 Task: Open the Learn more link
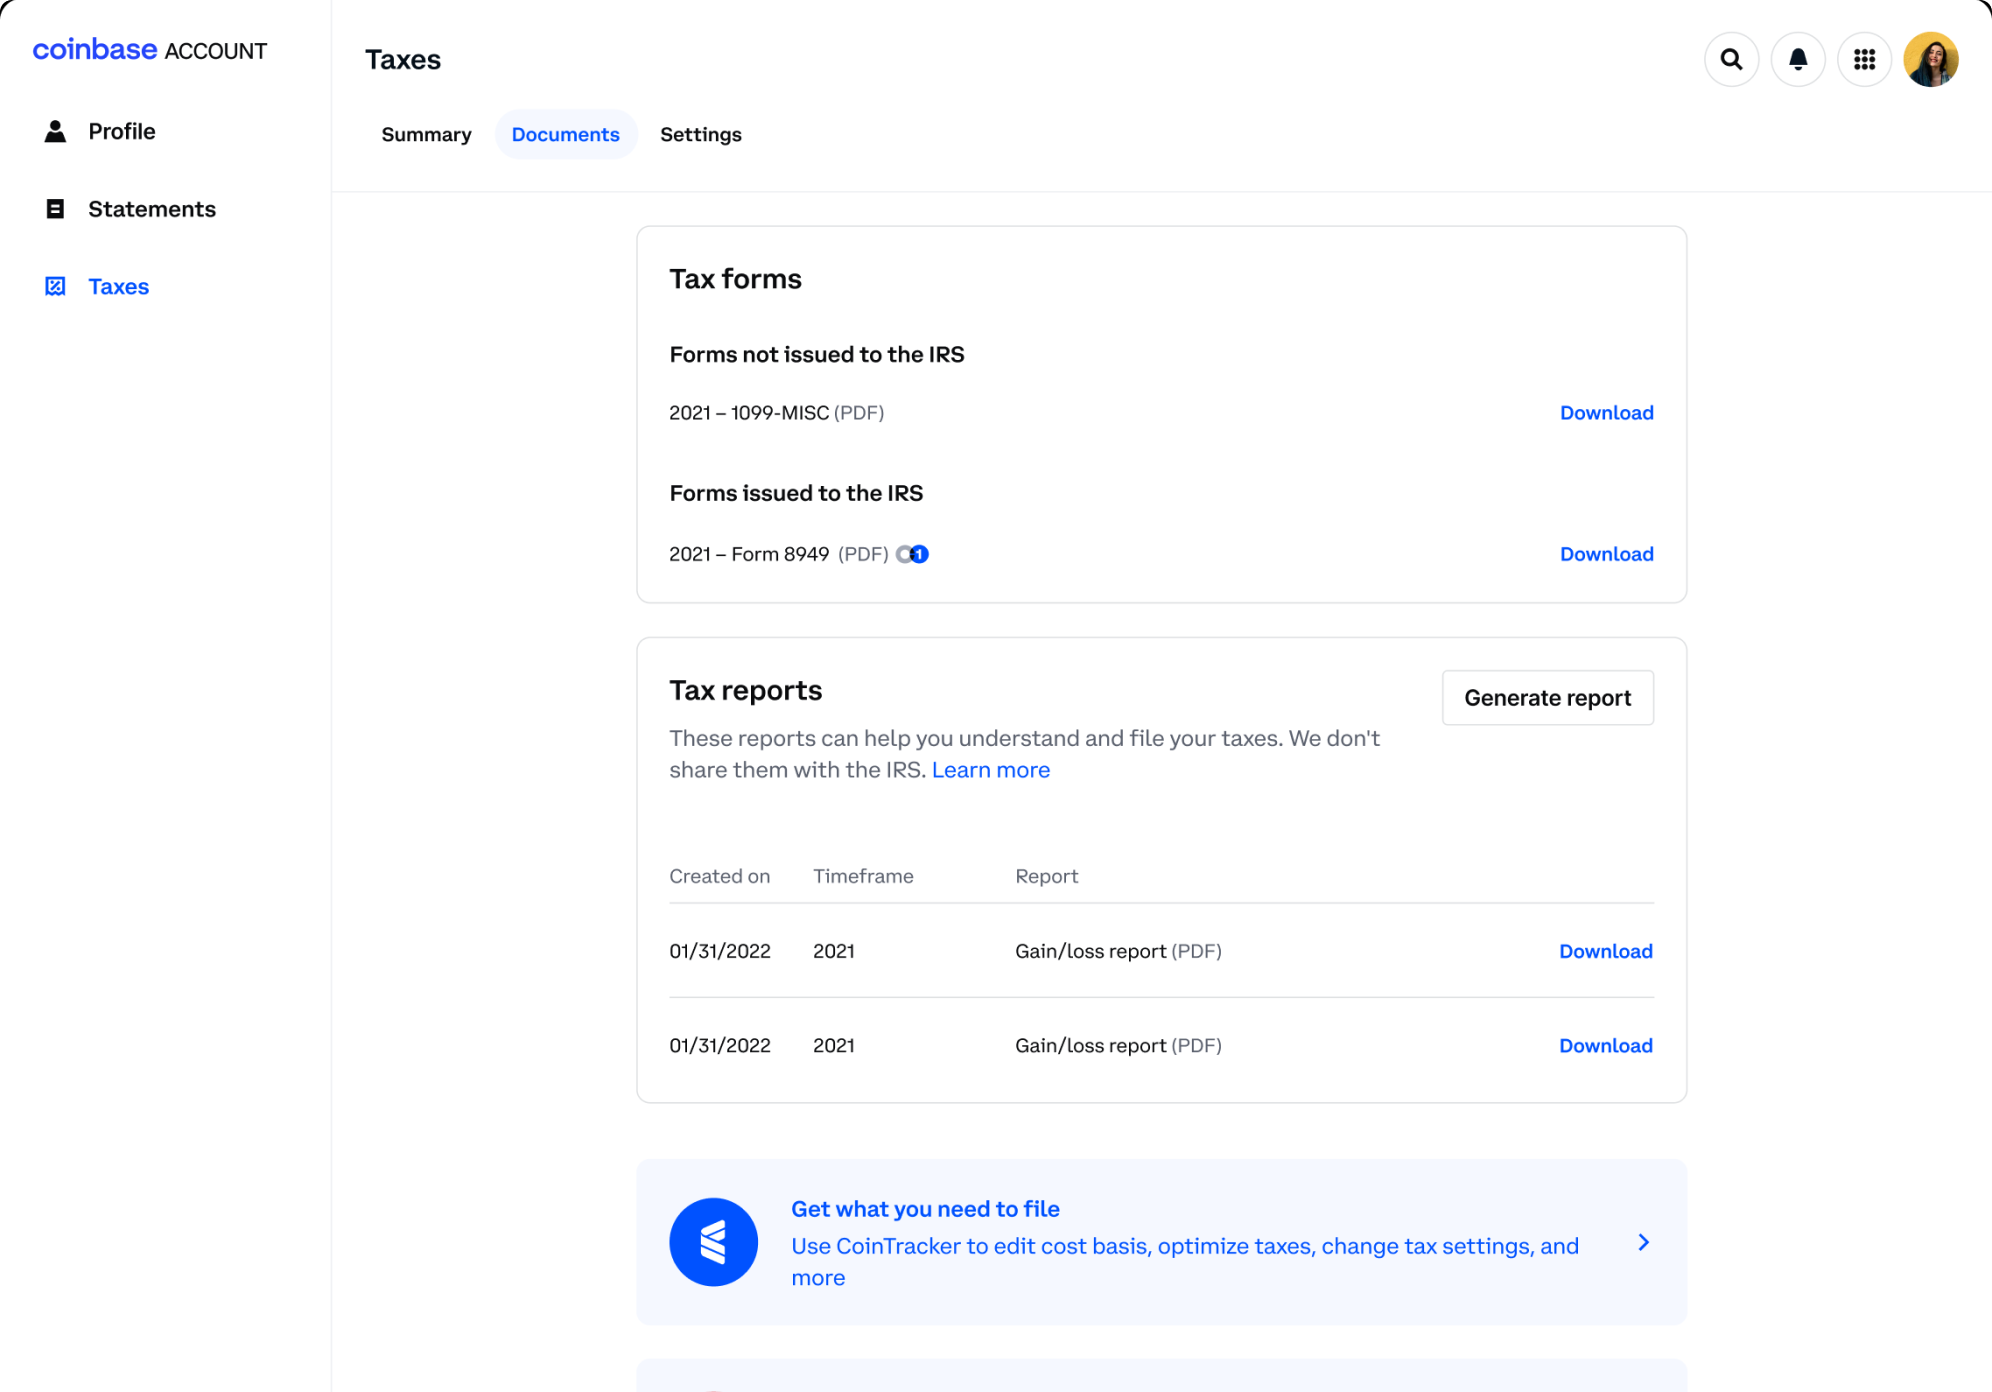pos(990,770)
